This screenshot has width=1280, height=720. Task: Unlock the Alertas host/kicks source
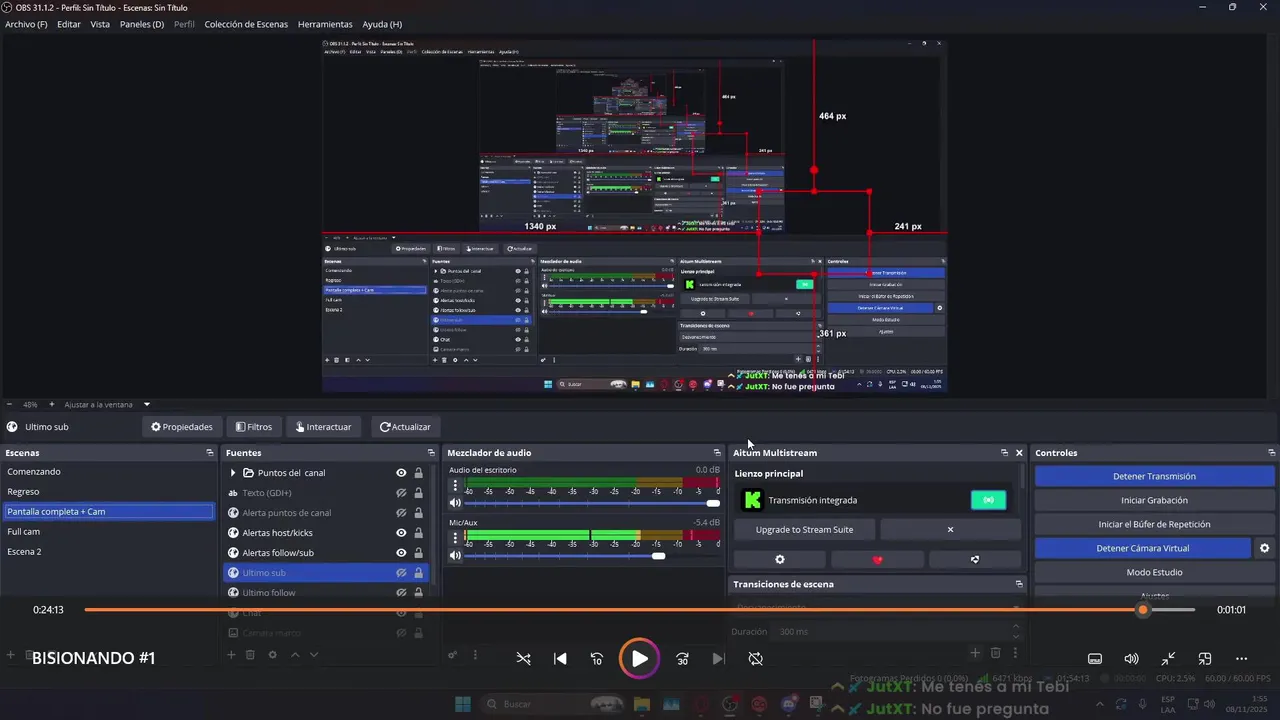pyautogui.click(x=418, y=533)
